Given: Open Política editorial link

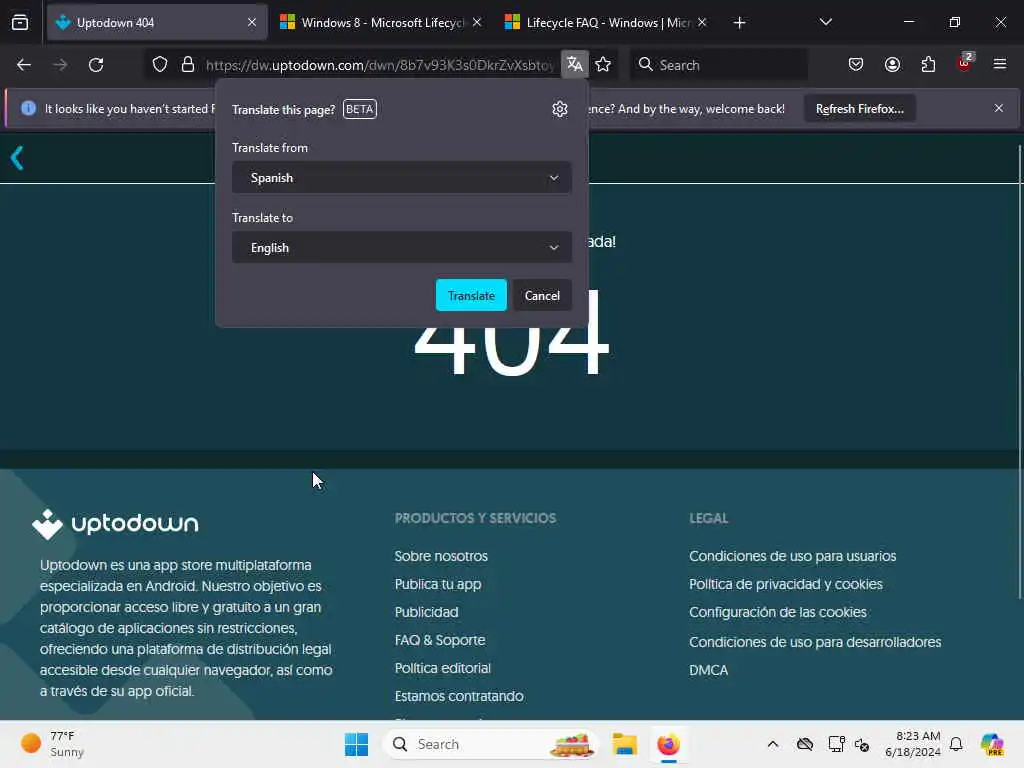Looking at the screenshot, I should click(x=443, y=668).
